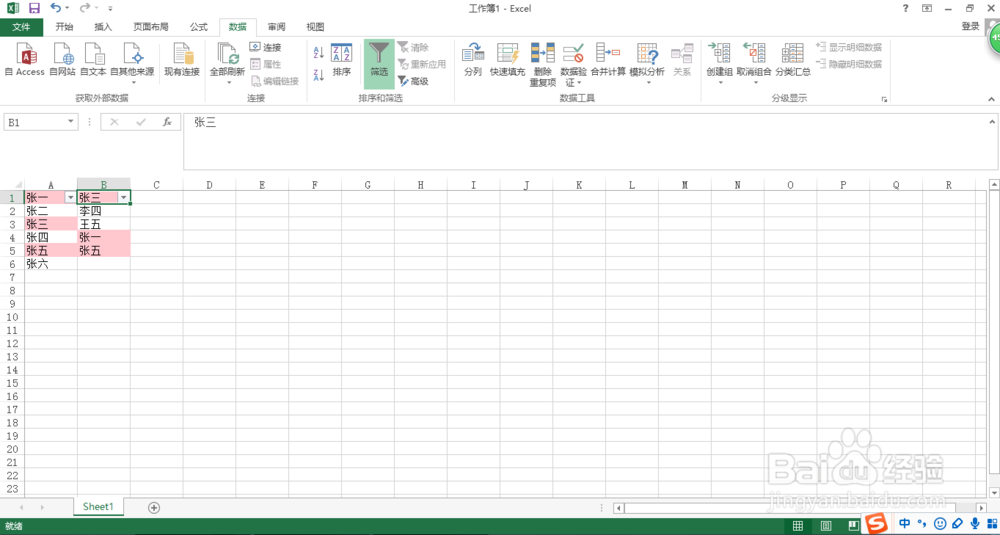Viewport: 1000px width, 535px height.
Task: Open filter dropdown in cell A1
Action: coord(71,198)
